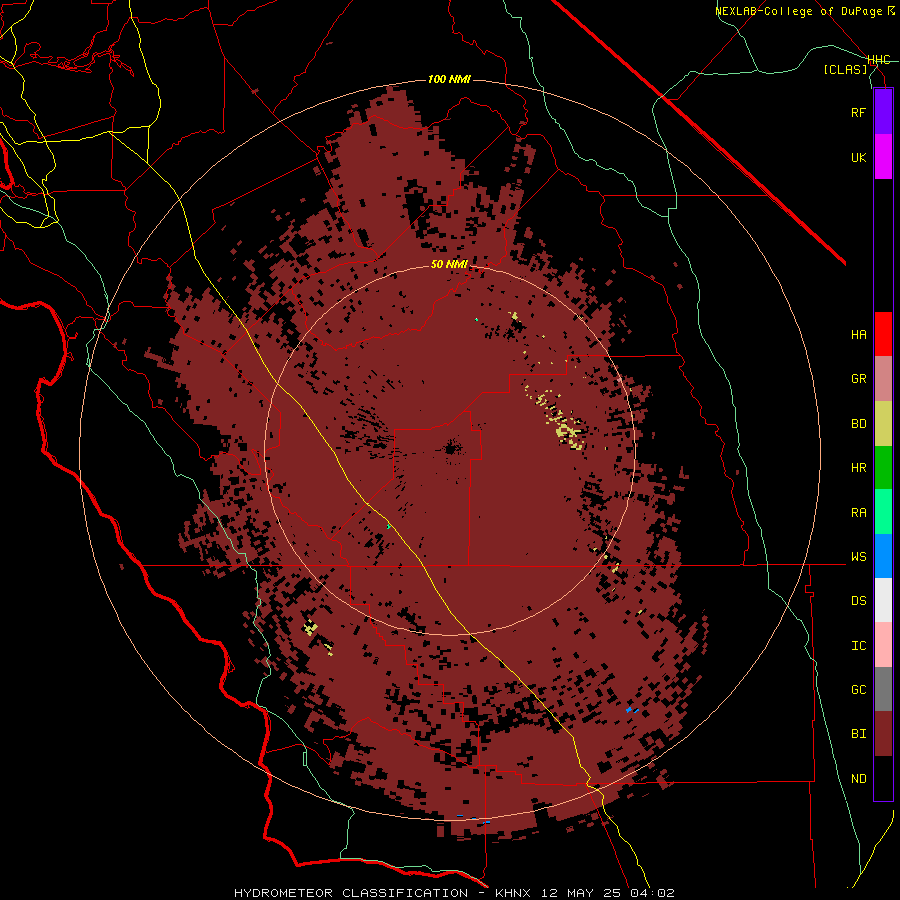Click the WS blue legend swatch
The width and height of the screenshot is (900, 900).
pyautogui.click(x=883, y=556)
